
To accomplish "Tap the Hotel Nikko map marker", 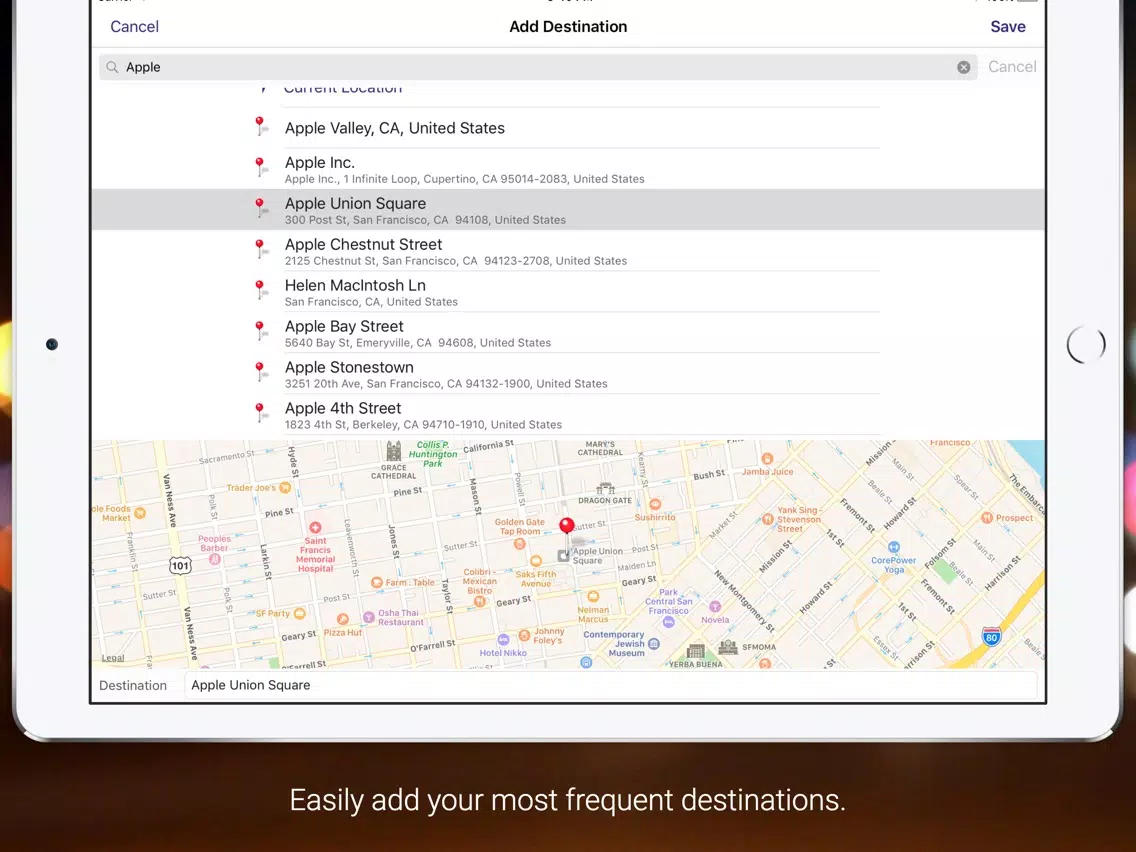I will click(x=503, y=640).
